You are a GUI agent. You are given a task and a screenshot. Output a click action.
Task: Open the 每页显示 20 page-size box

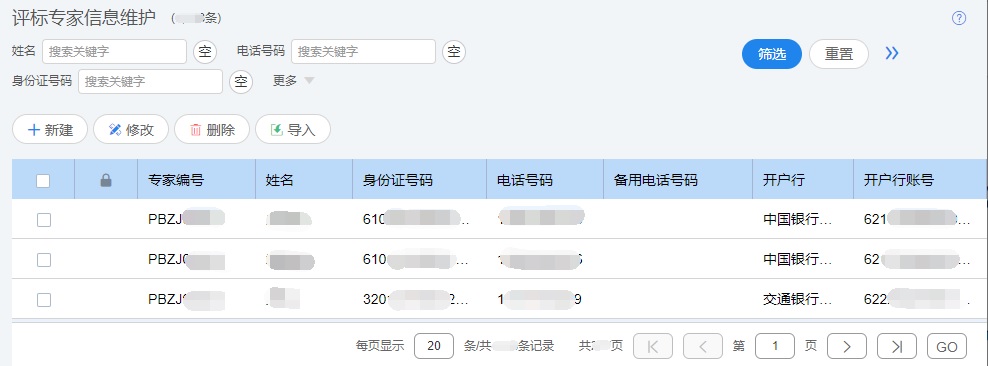pyautogui.click(x=434, y=346)
